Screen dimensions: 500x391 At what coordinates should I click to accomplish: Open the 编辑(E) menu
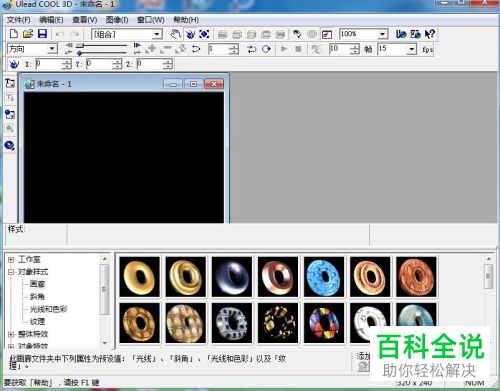pyautogui.click(x=51, y=20)
